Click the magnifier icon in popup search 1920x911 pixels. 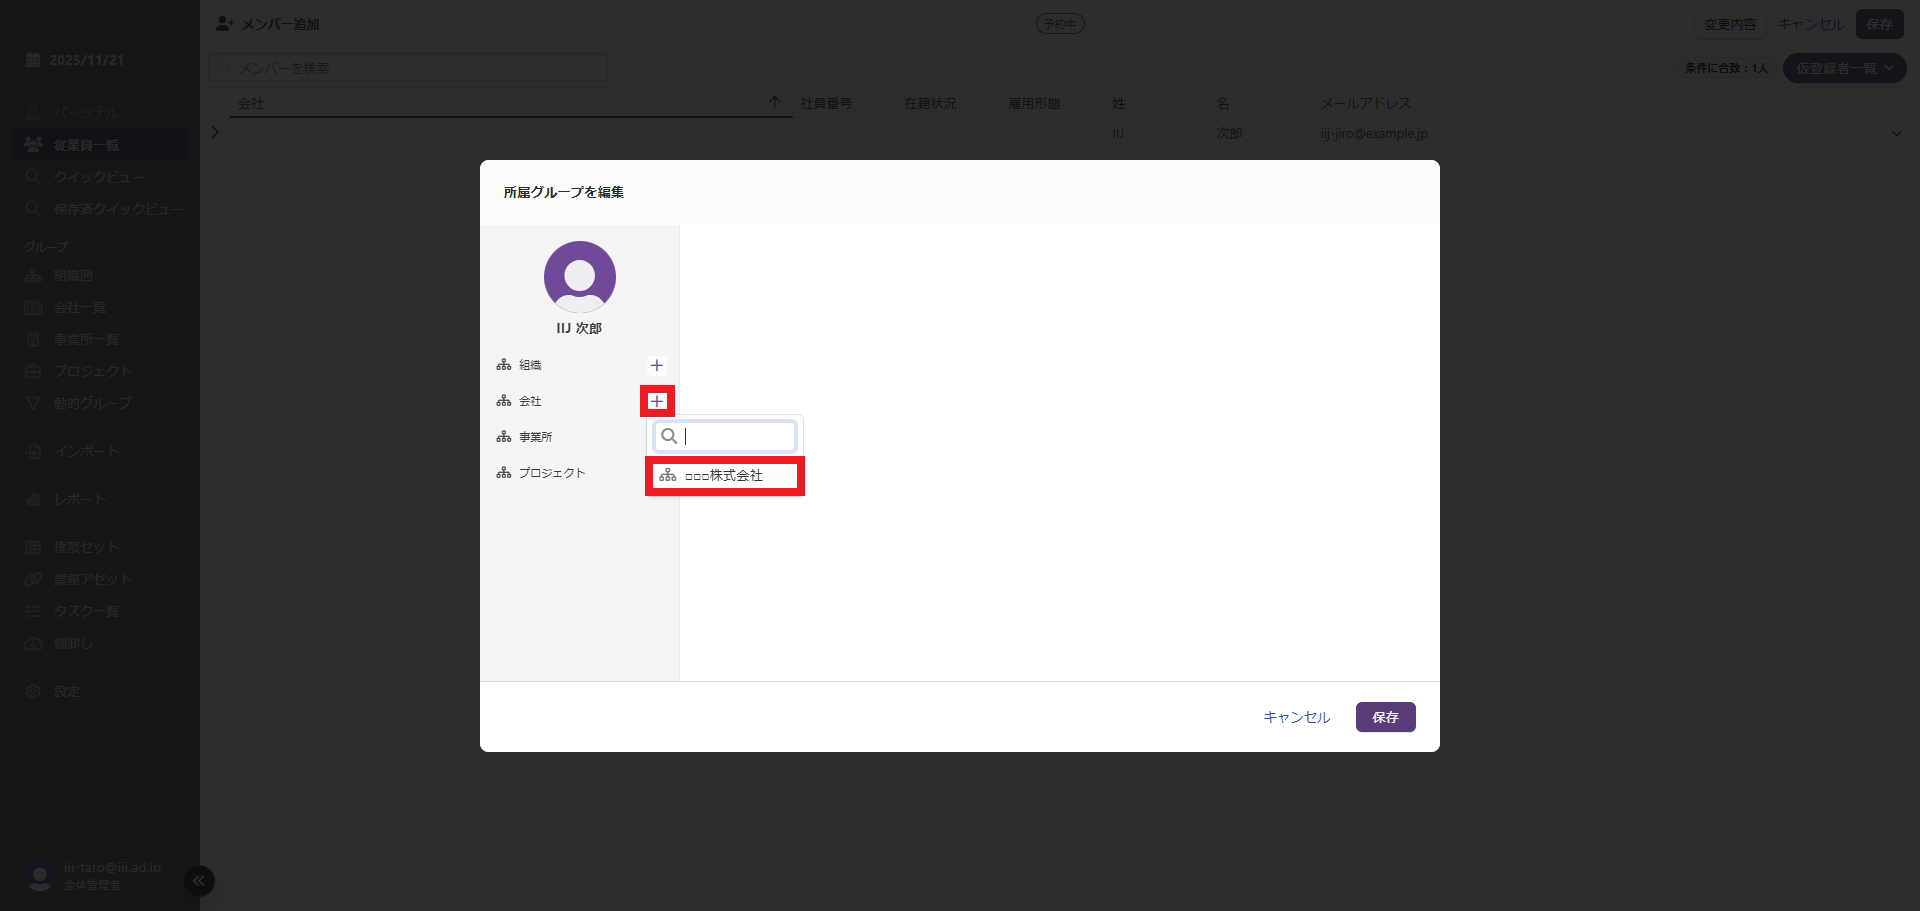tap(670, 436)
